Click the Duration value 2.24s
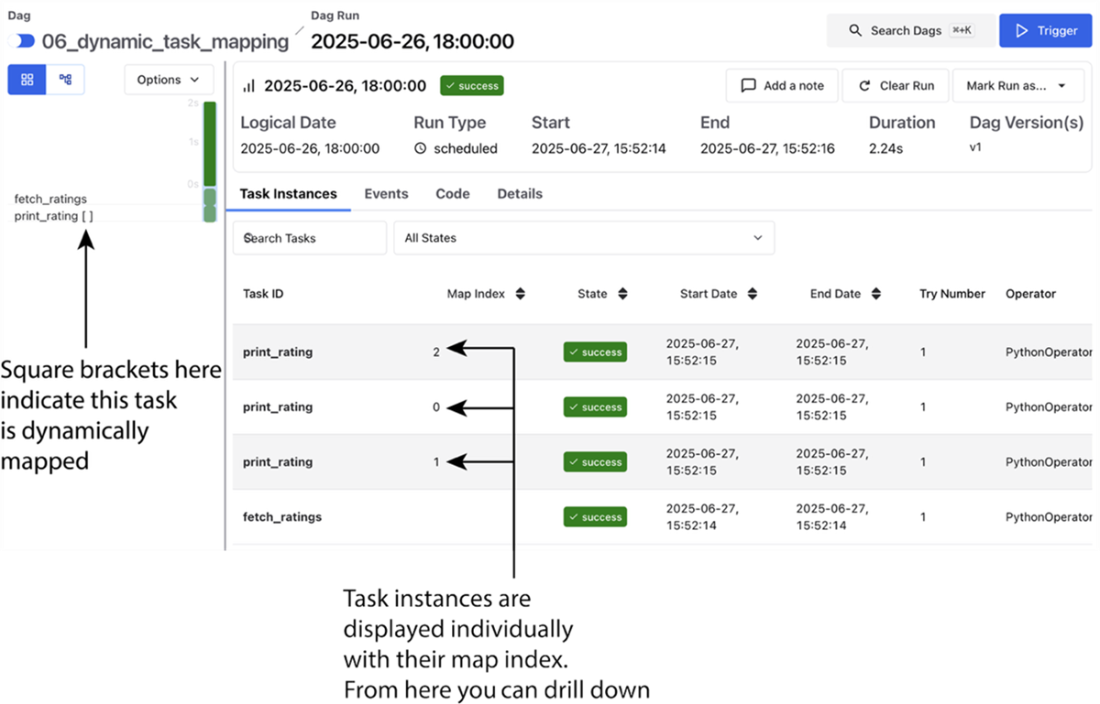Viewport: 1100px width, 704px height. (x=886, y=149)
